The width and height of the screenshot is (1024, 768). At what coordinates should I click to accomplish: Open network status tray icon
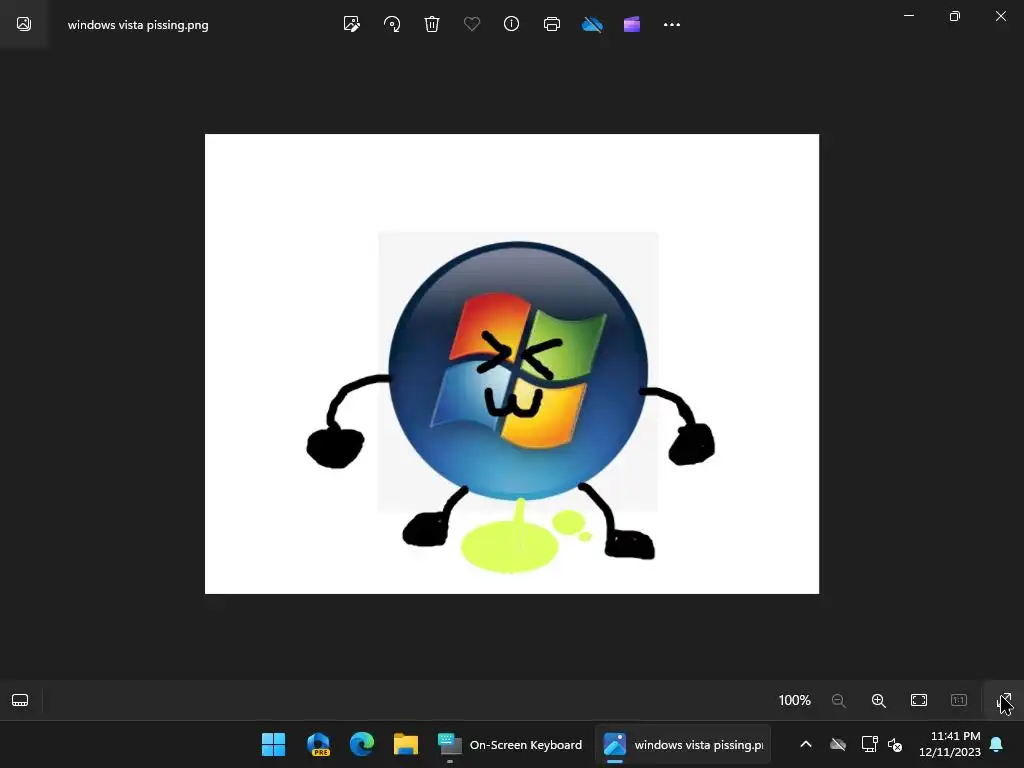point(869,744)
